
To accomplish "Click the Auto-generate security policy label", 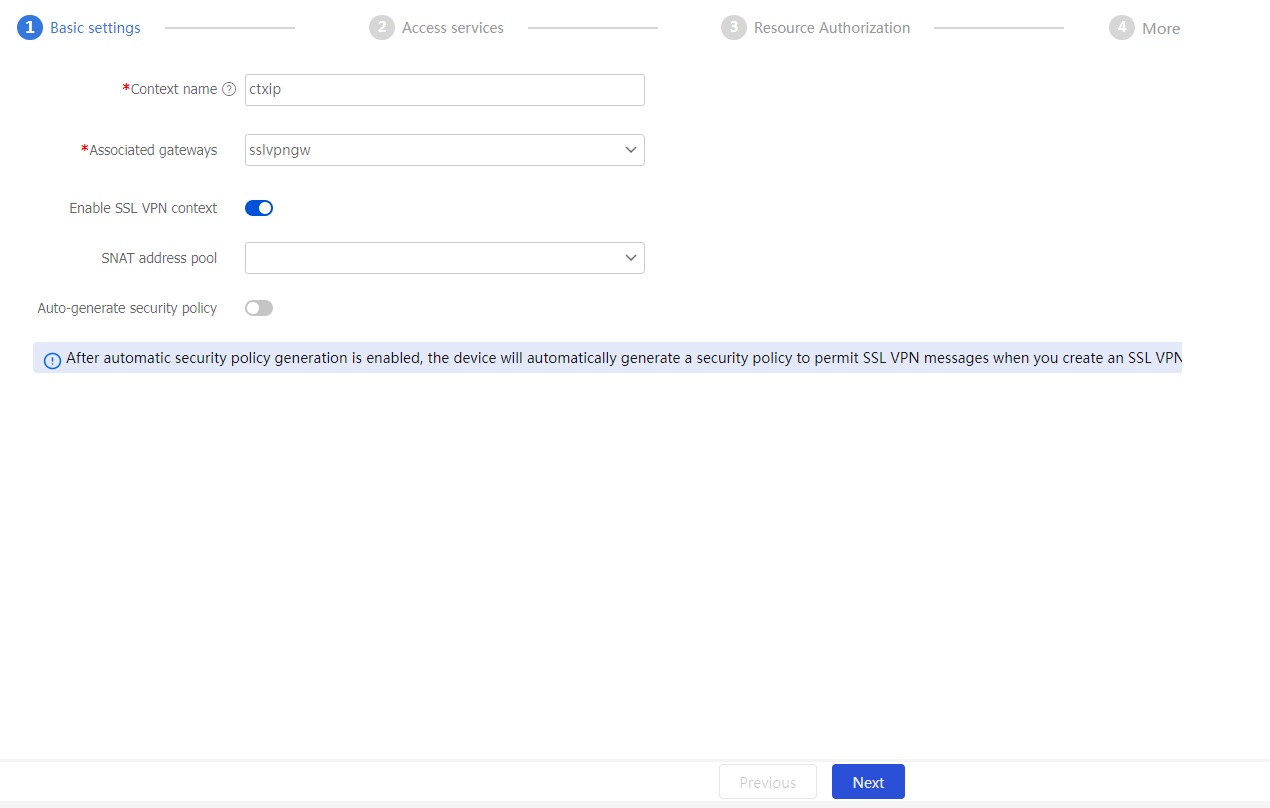I will 127,308.
